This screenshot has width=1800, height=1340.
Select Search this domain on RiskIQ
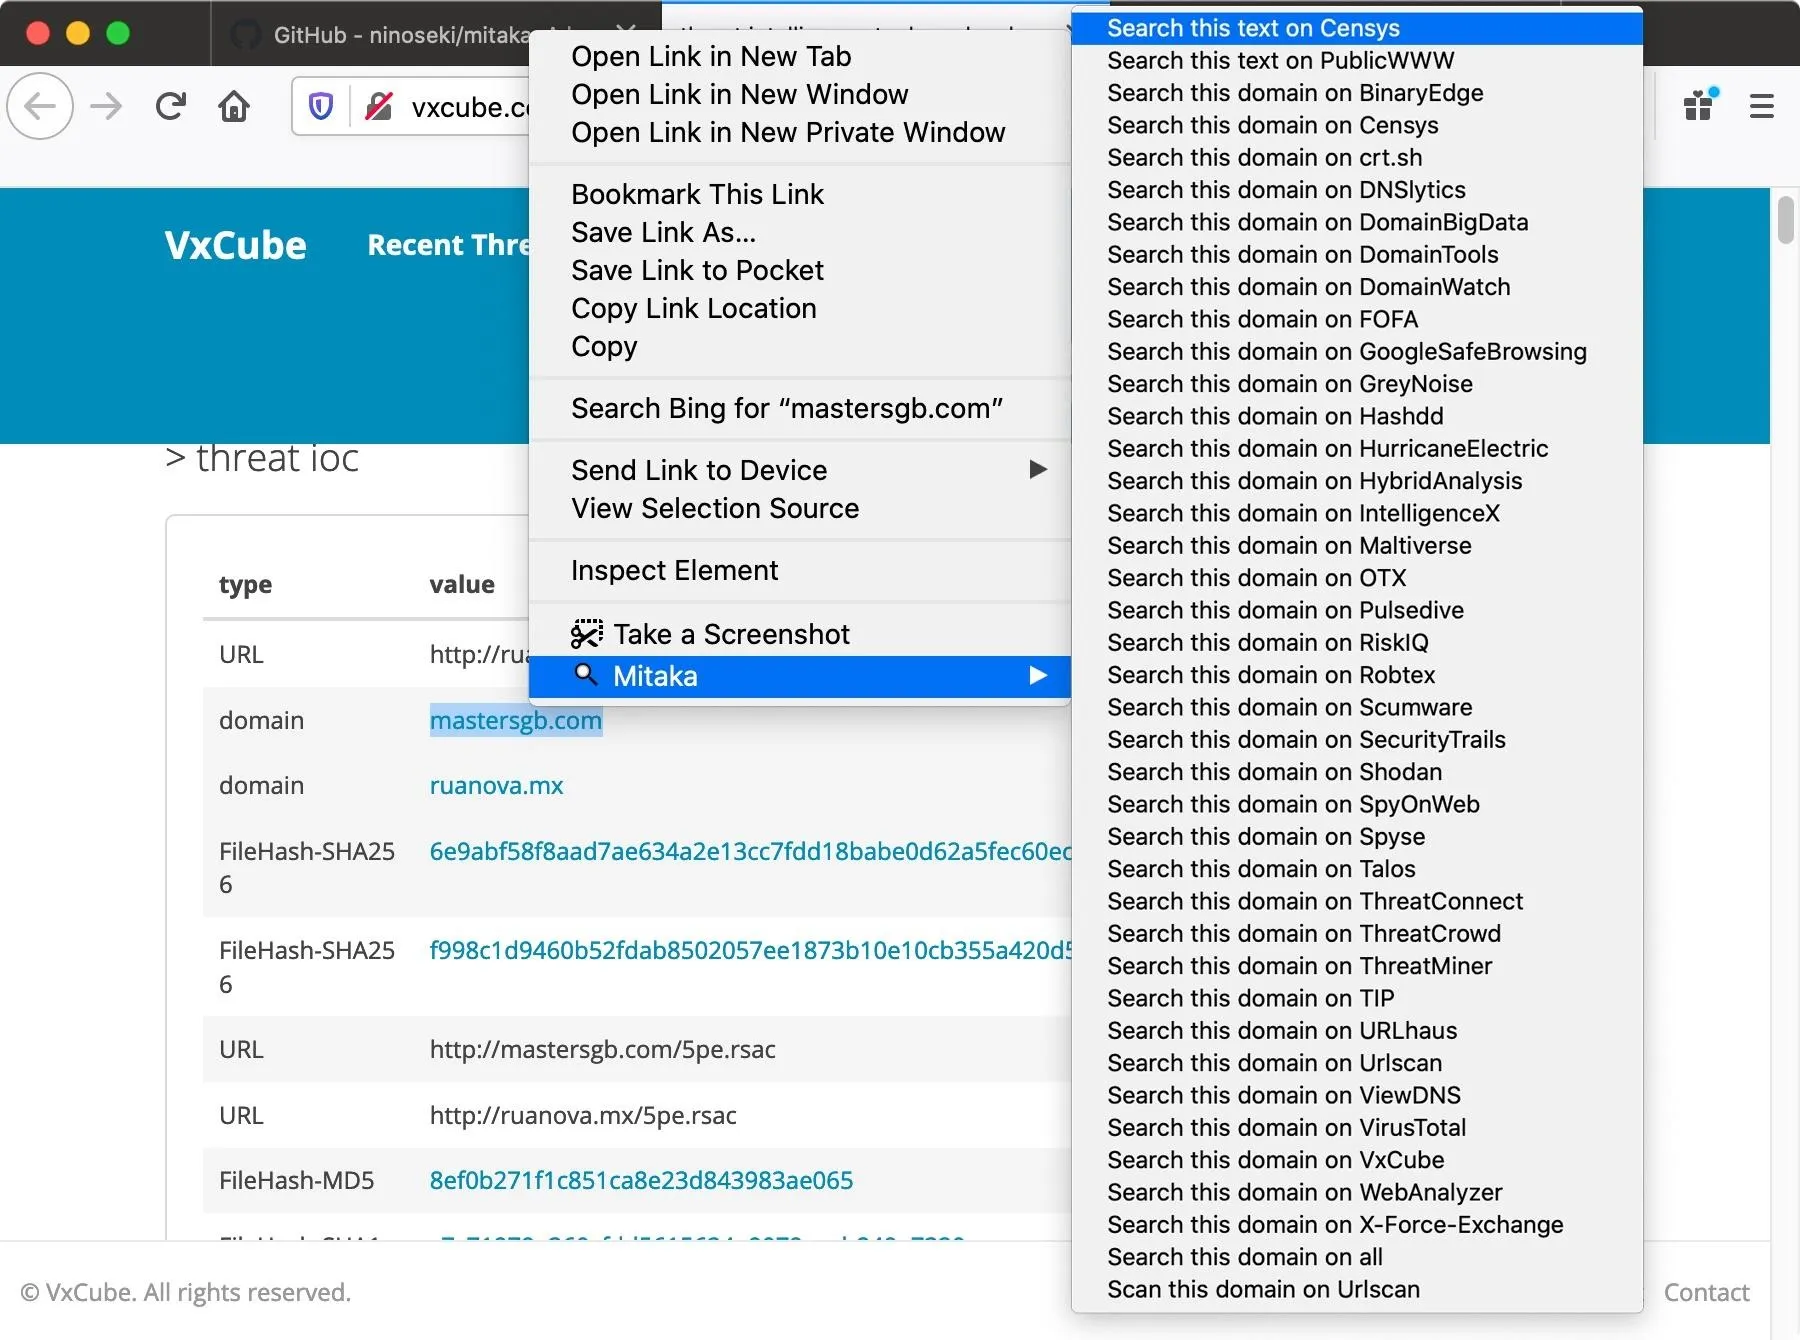pyautogui.click(x=1357, y=643)
